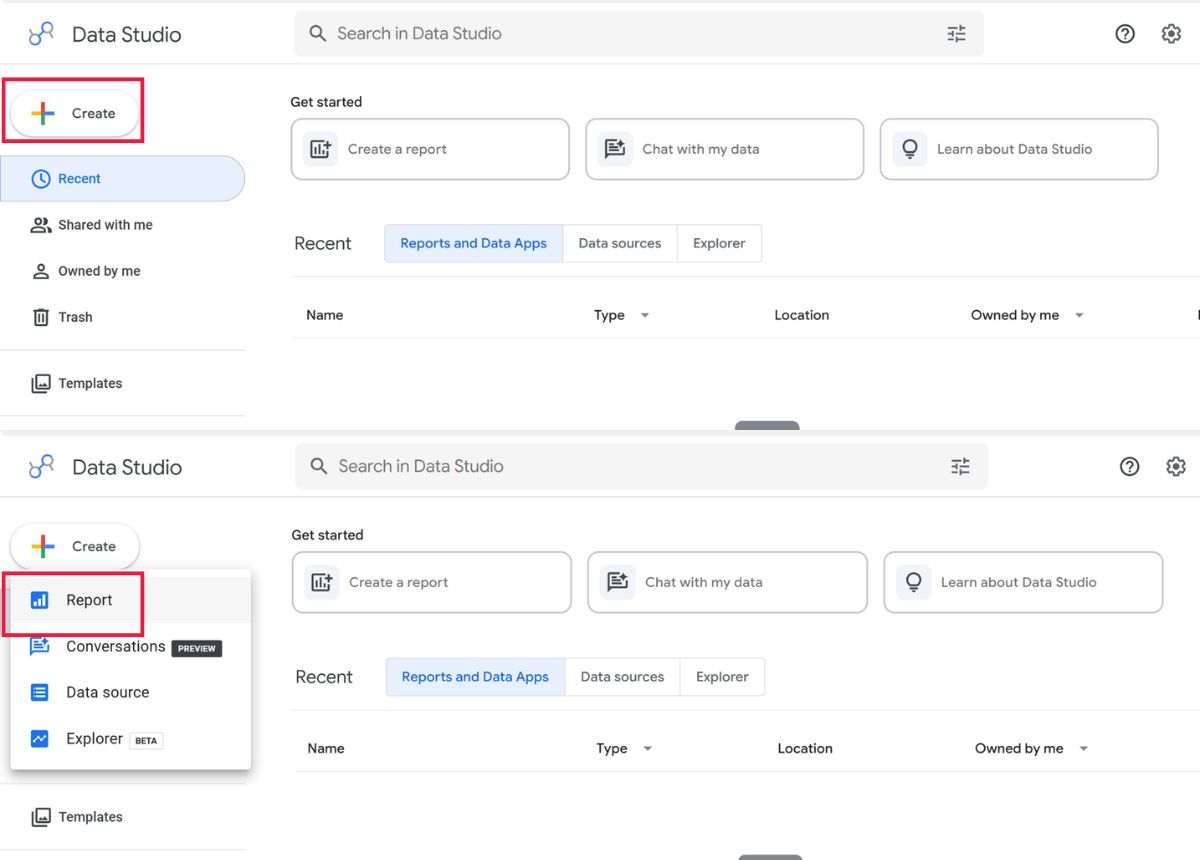Choose Conversations from the Create menu

130,647
